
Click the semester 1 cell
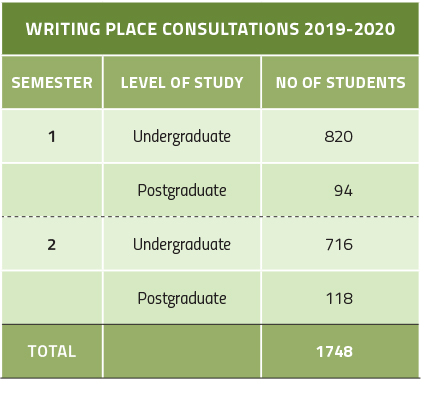point(52,136)
